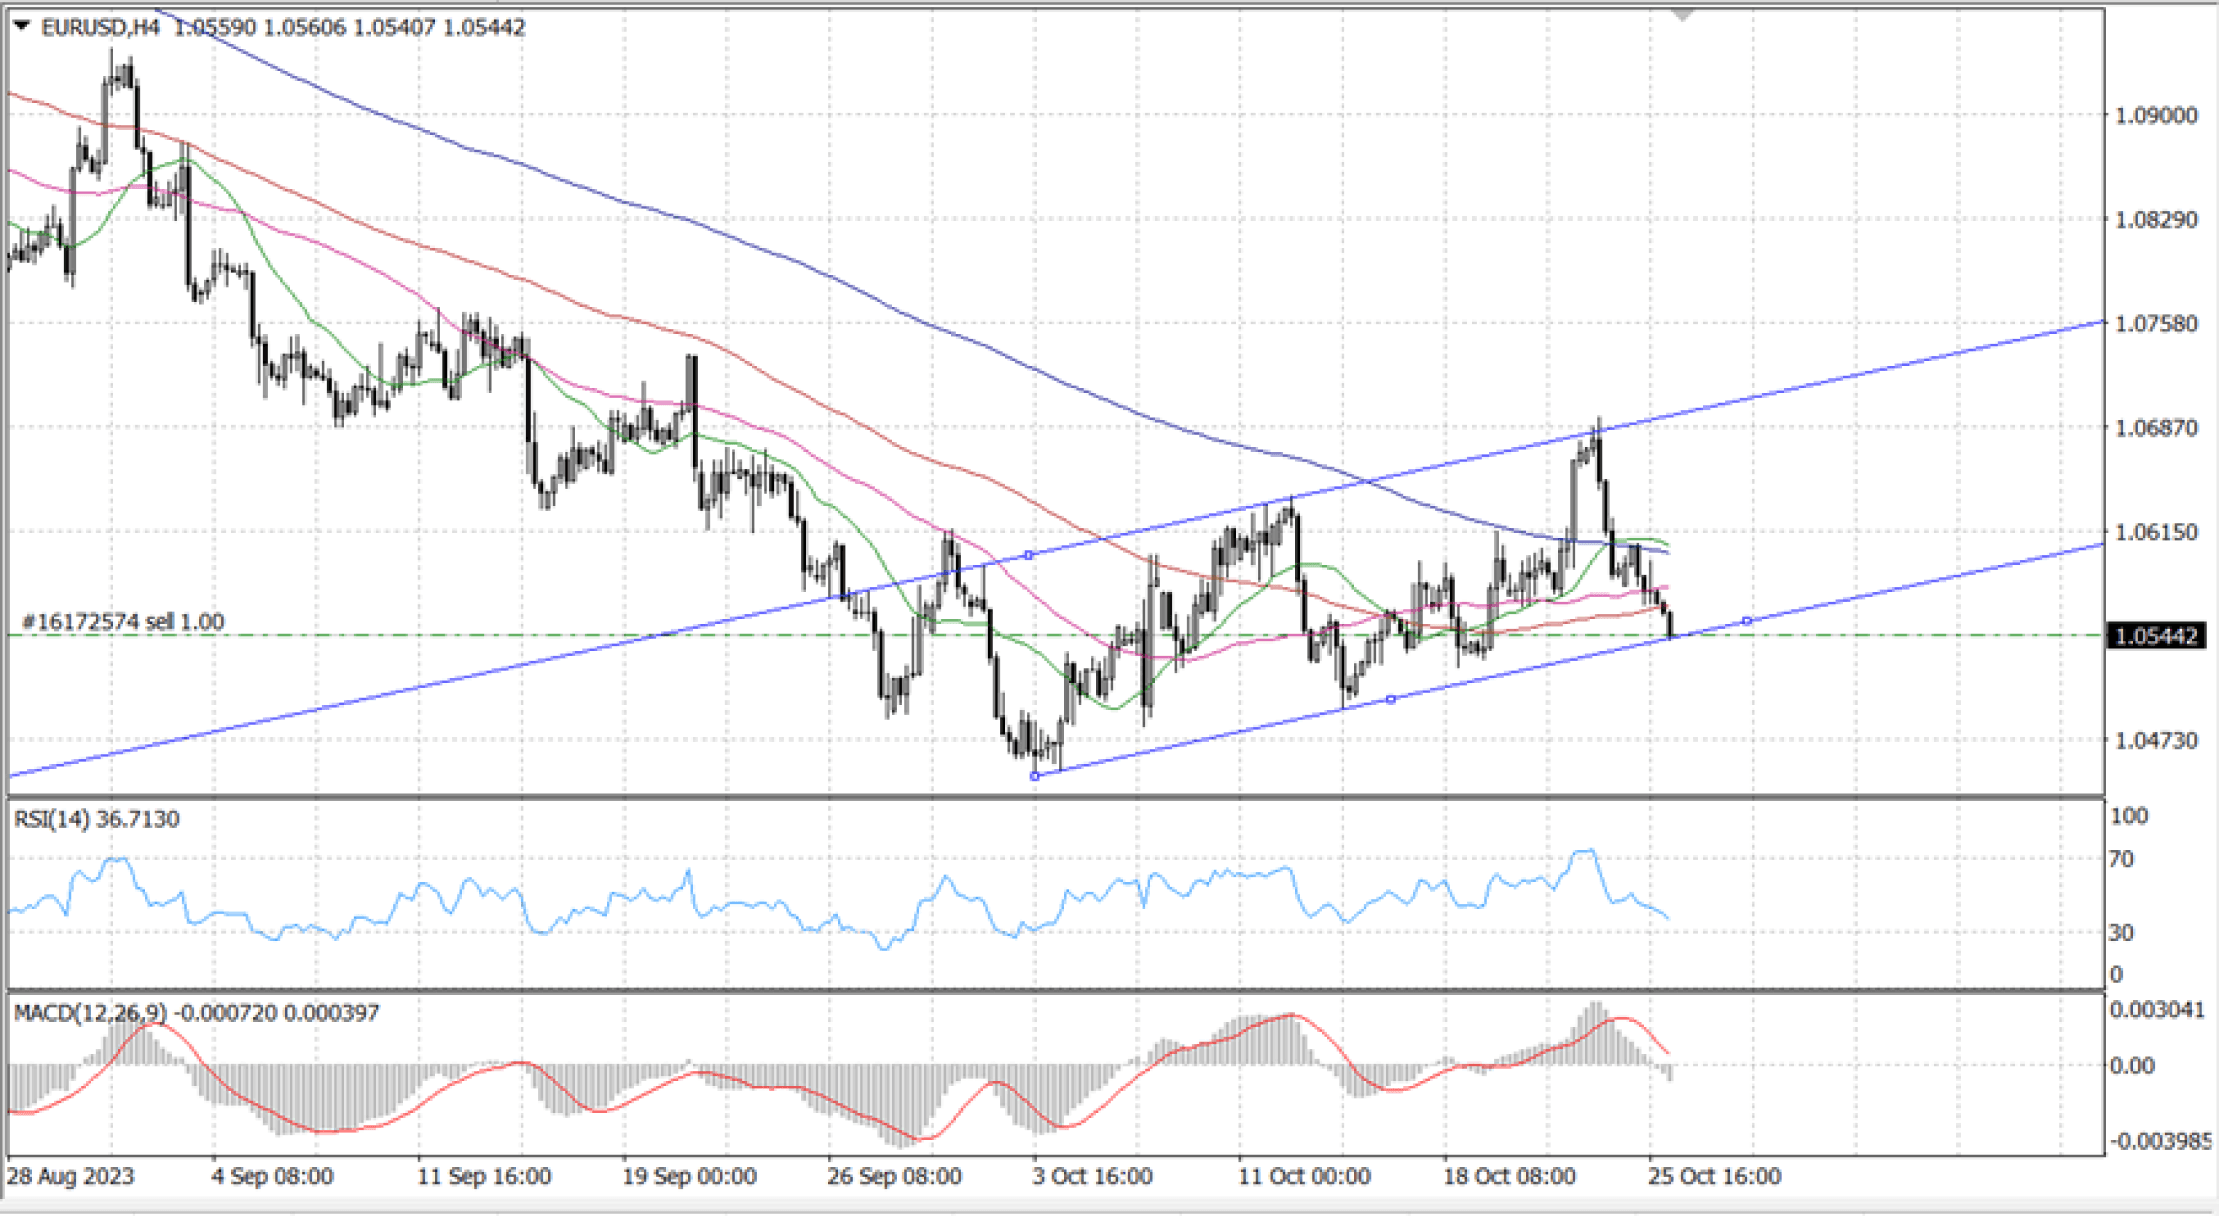
Task: Click the 25 Oct 16:00 time label
Action: point(1714,1176)
